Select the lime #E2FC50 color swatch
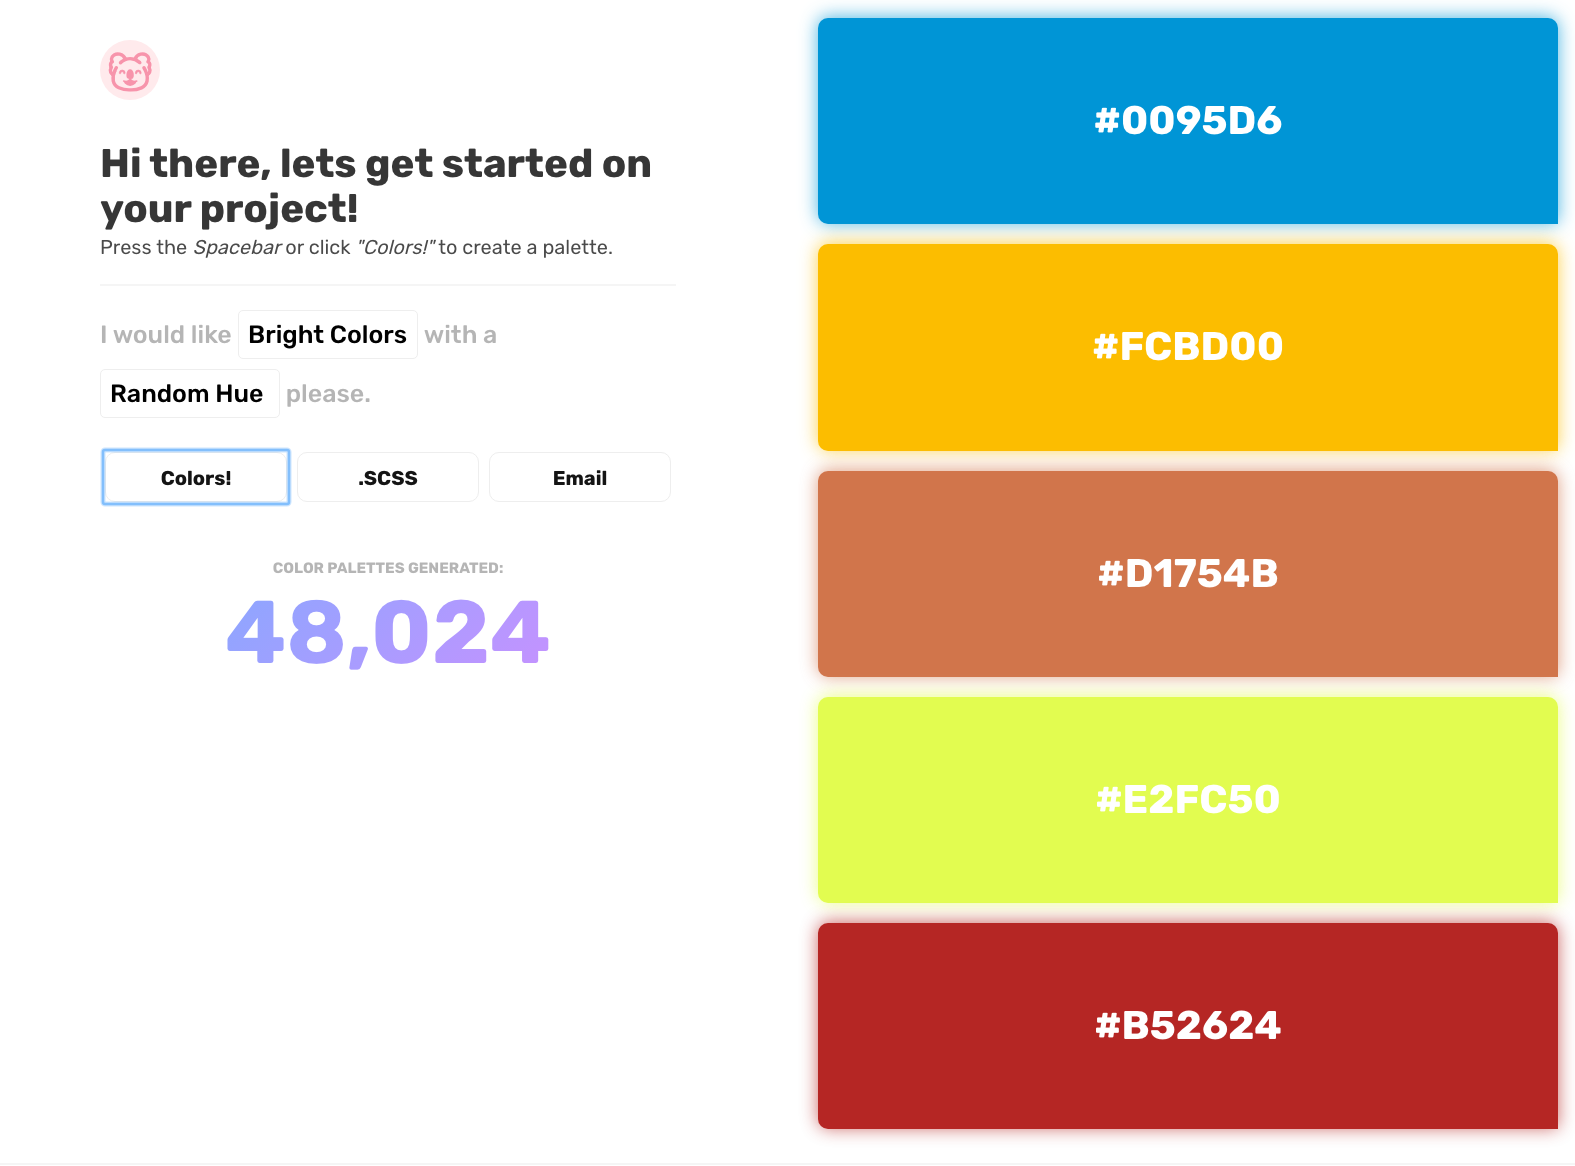The image size is (1575, 1166). [1188, 800]
